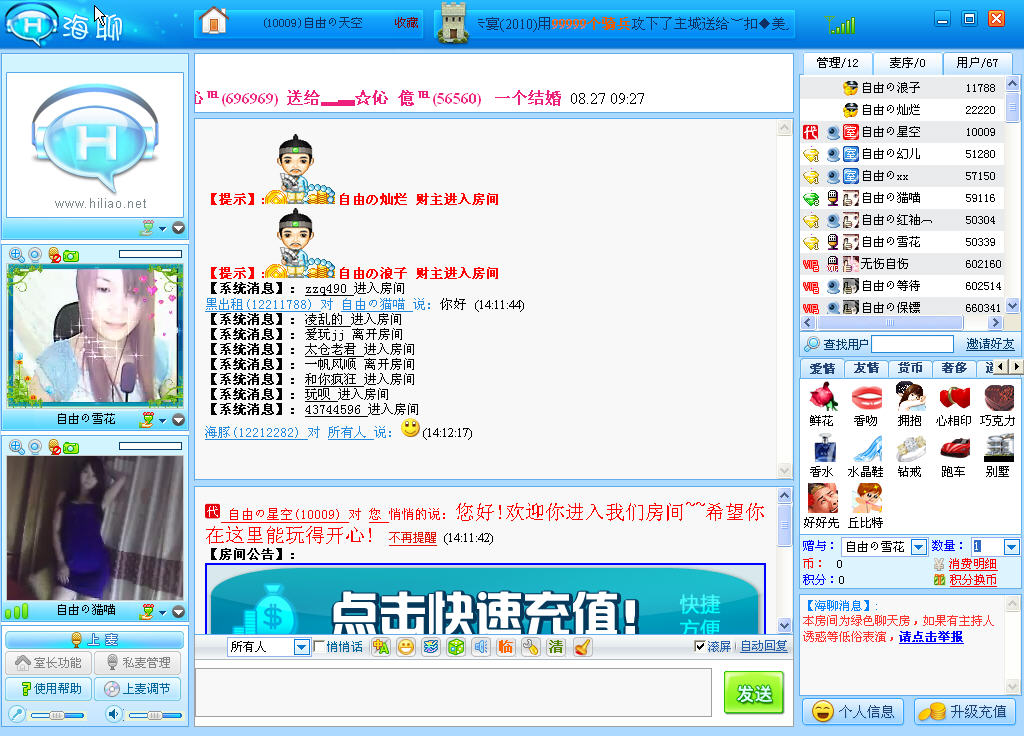Adjust the speaker volume slider
This screenshot has height=736, width=1024.
point(155,715)
